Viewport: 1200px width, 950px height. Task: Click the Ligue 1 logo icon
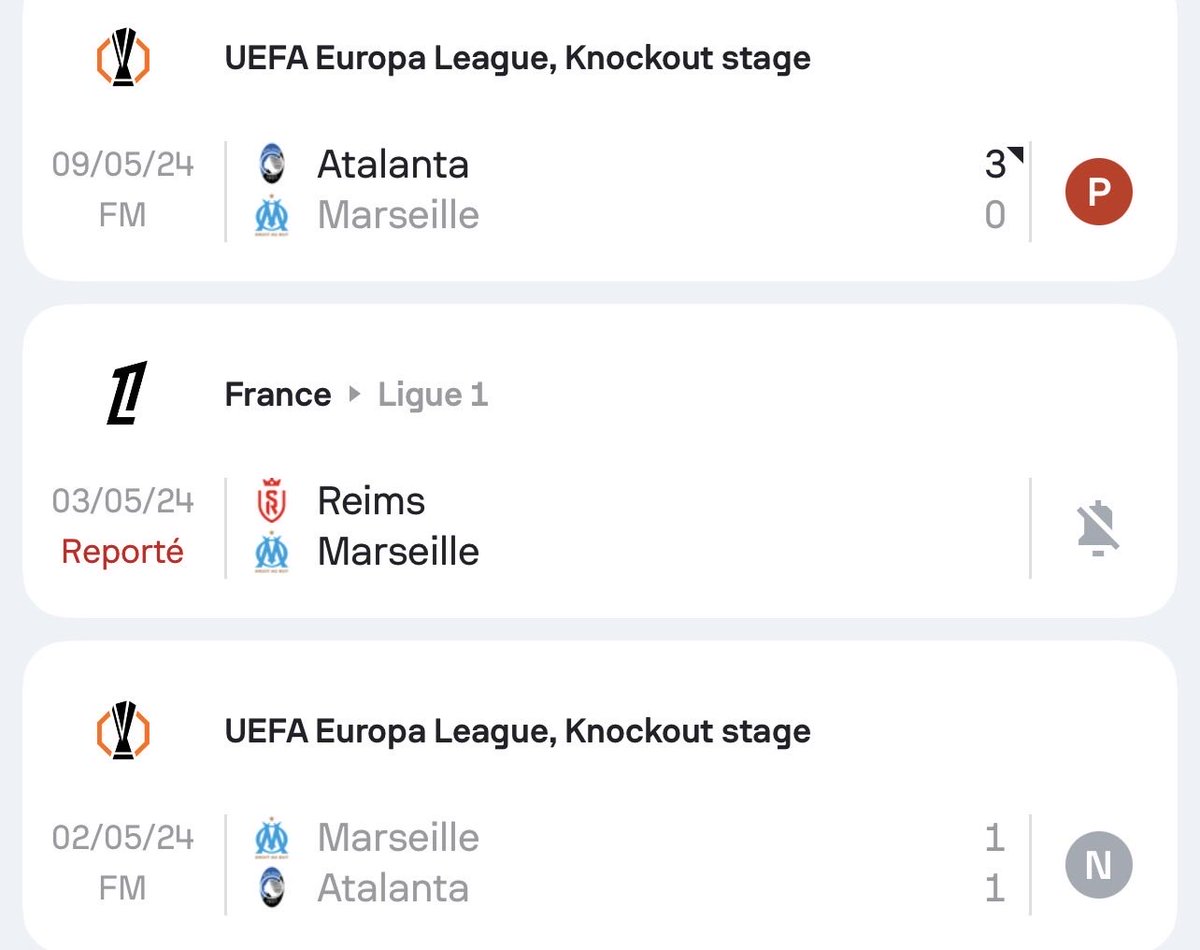[x=127, y=393]
